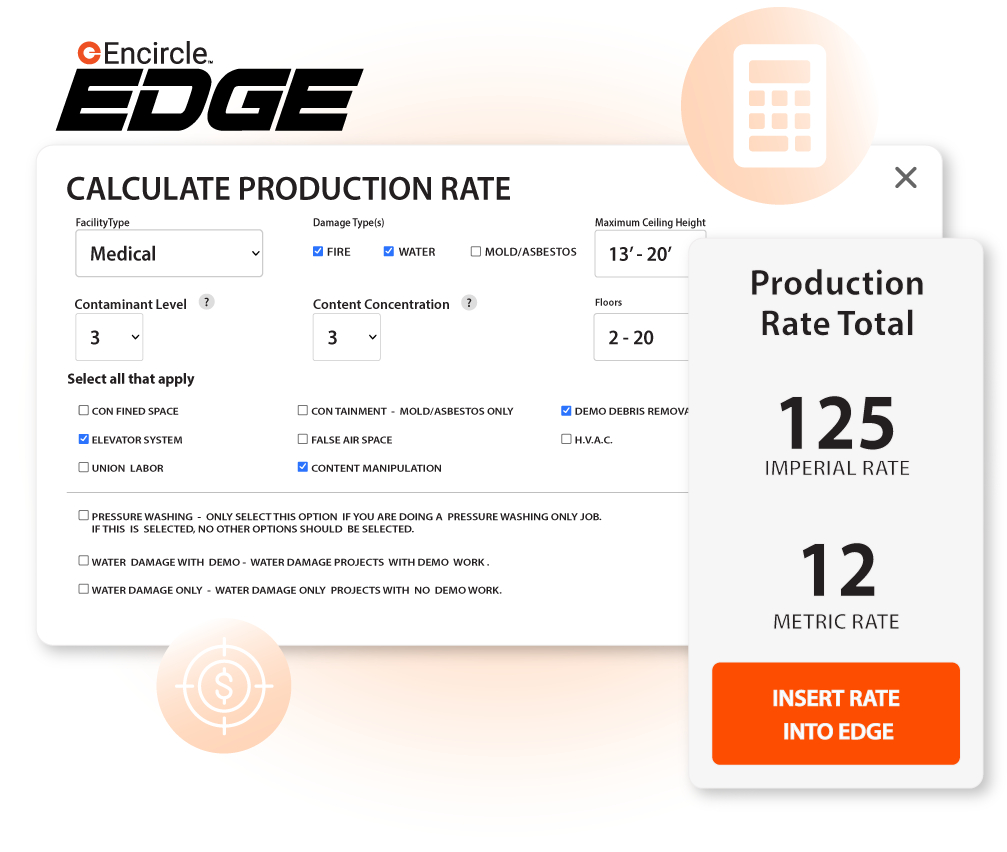The width and height of the screenshot is (1007, 852).
Task: Close the Calculate Production Rate dialog
Action: (x=905, y=177)
